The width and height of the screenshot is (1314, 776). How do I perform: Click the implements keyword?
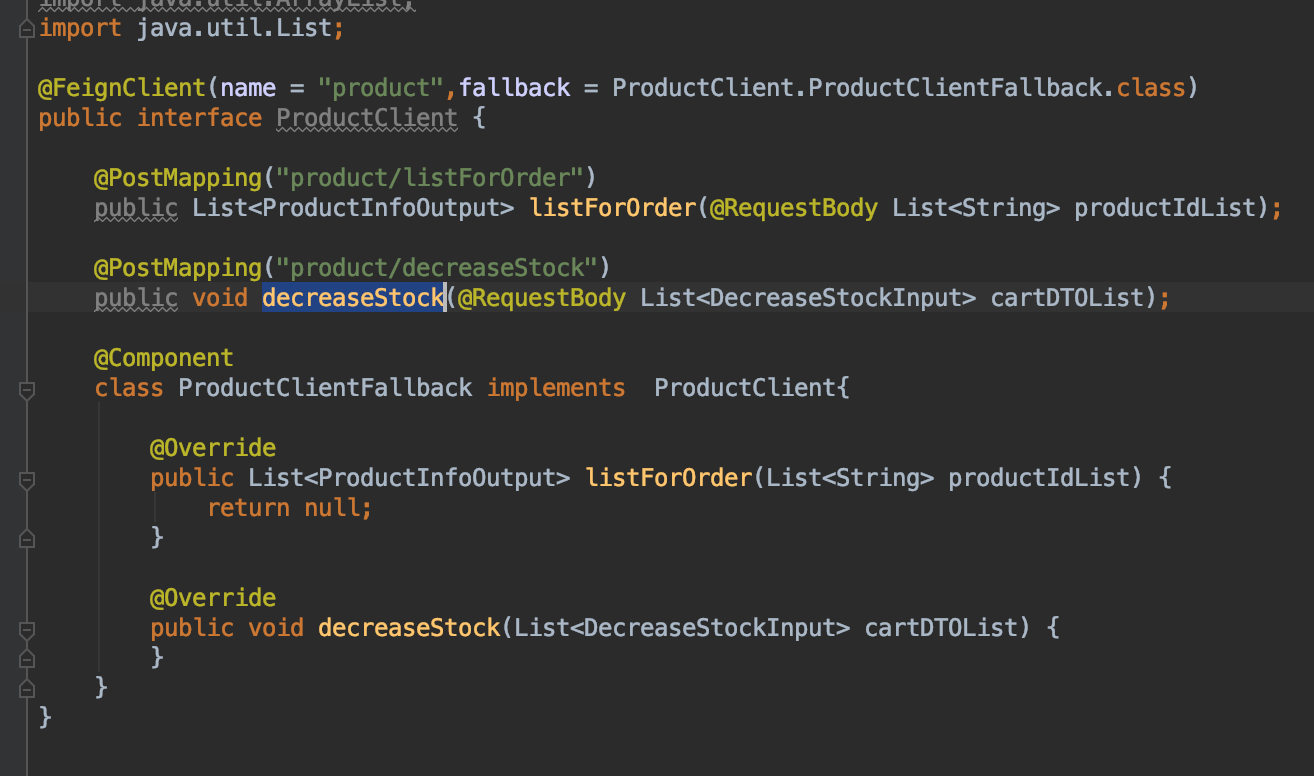[556, 388]
